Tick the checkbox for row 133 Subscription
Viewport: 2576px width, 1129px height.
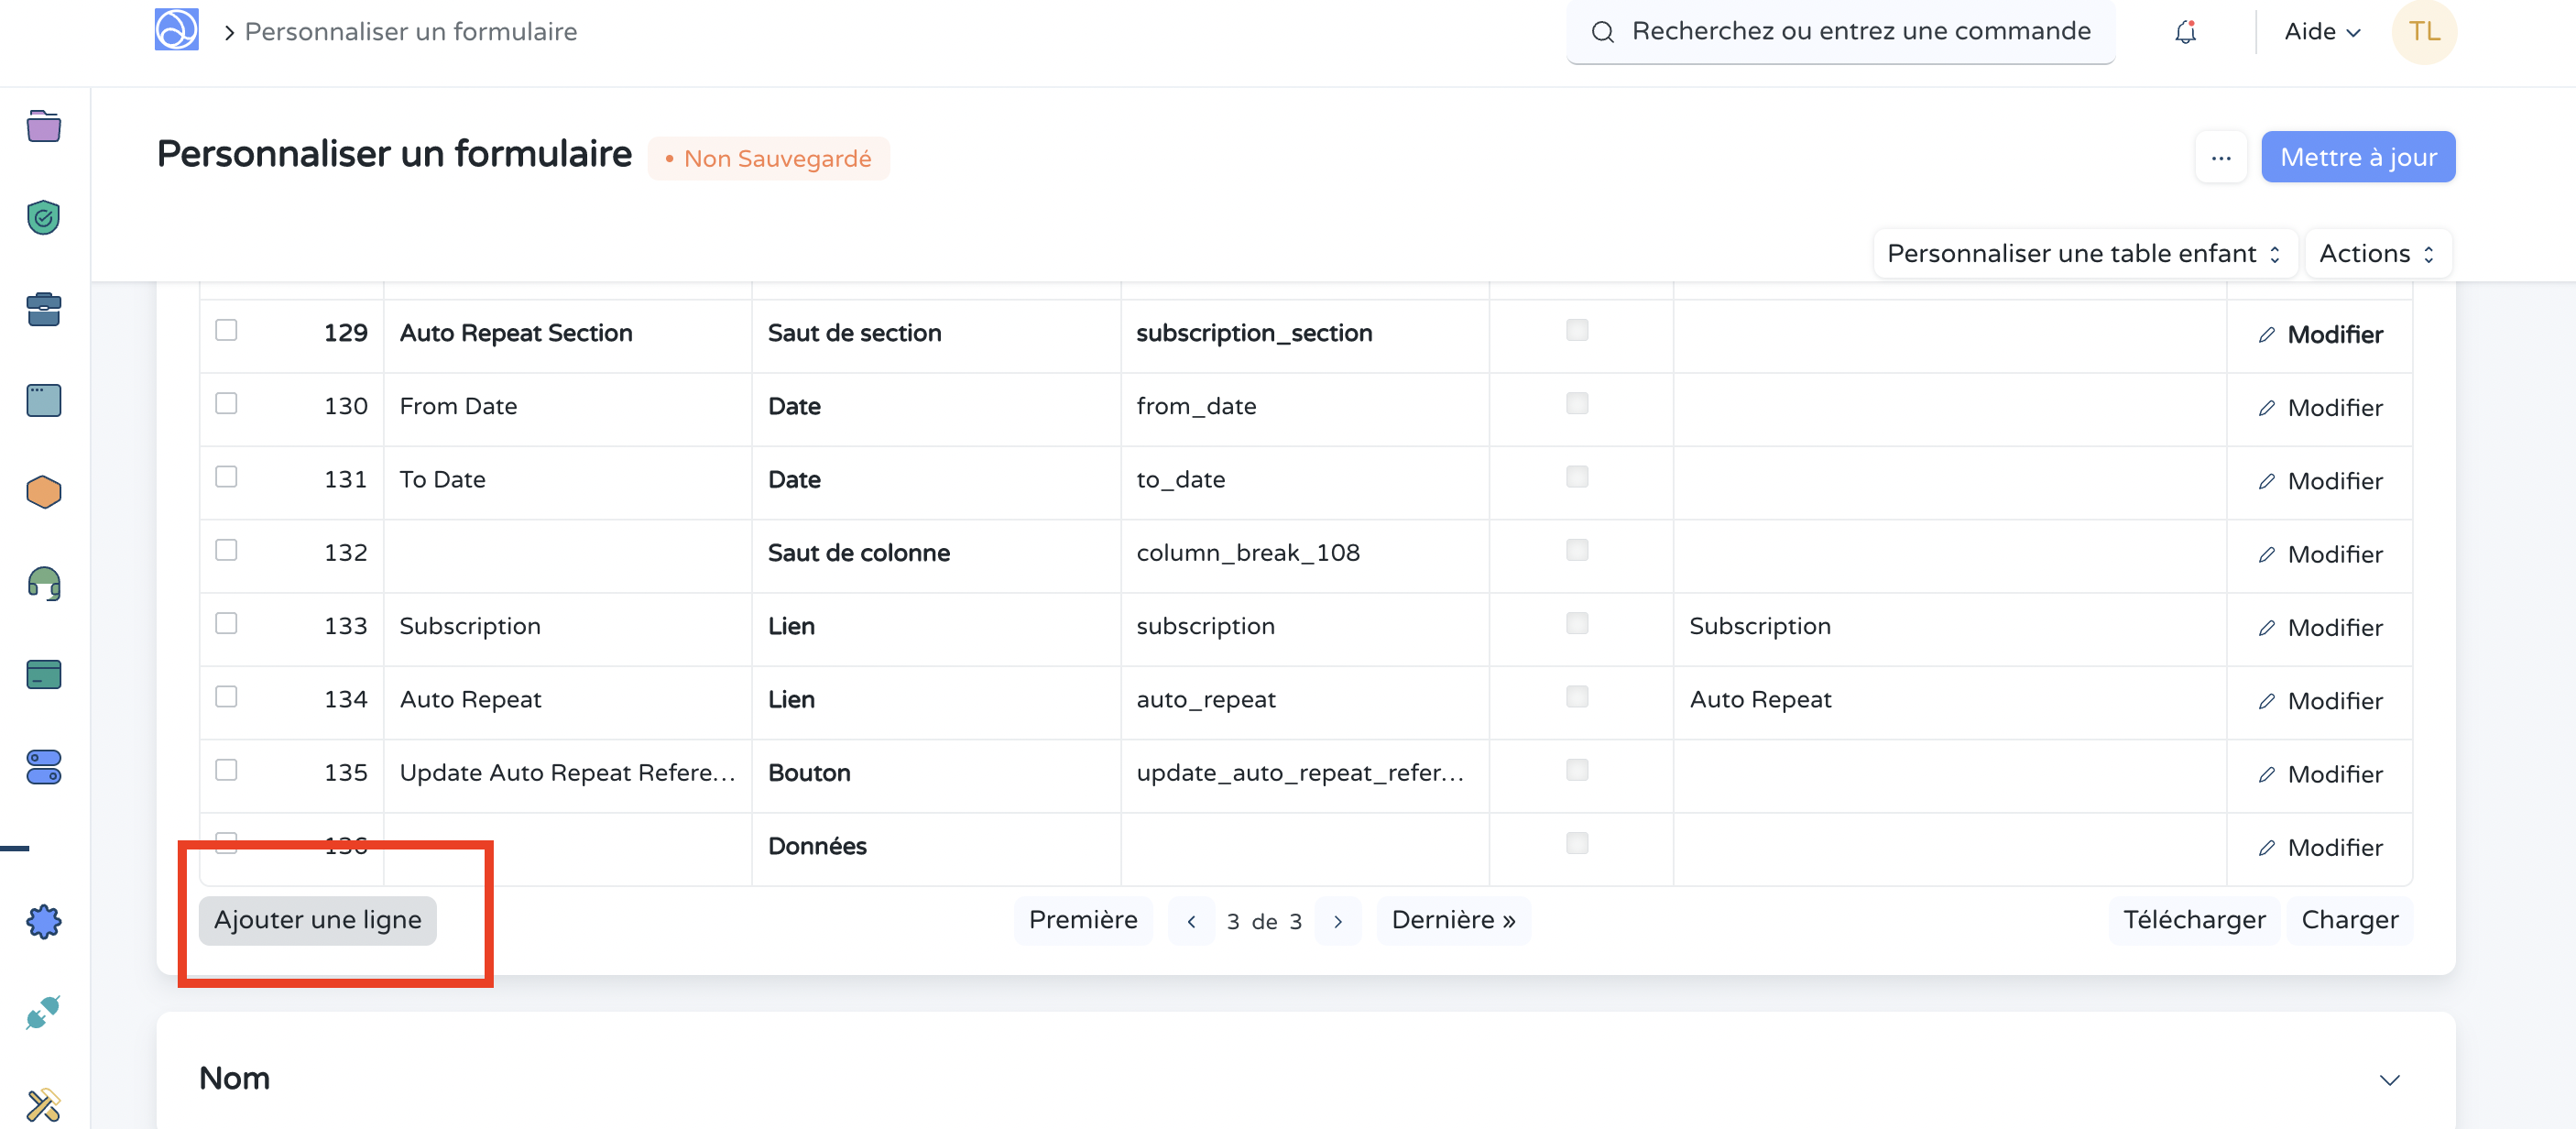226,623
